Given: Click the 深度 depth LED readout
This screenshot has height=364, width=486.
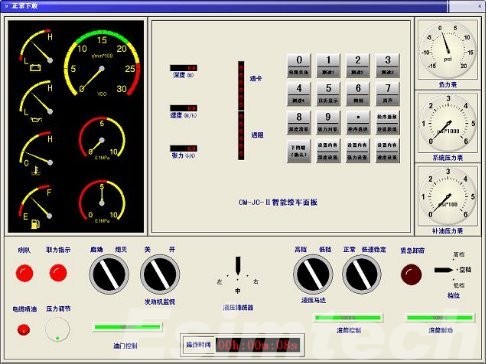Looking at the screenshot, I should coord(183,68).
